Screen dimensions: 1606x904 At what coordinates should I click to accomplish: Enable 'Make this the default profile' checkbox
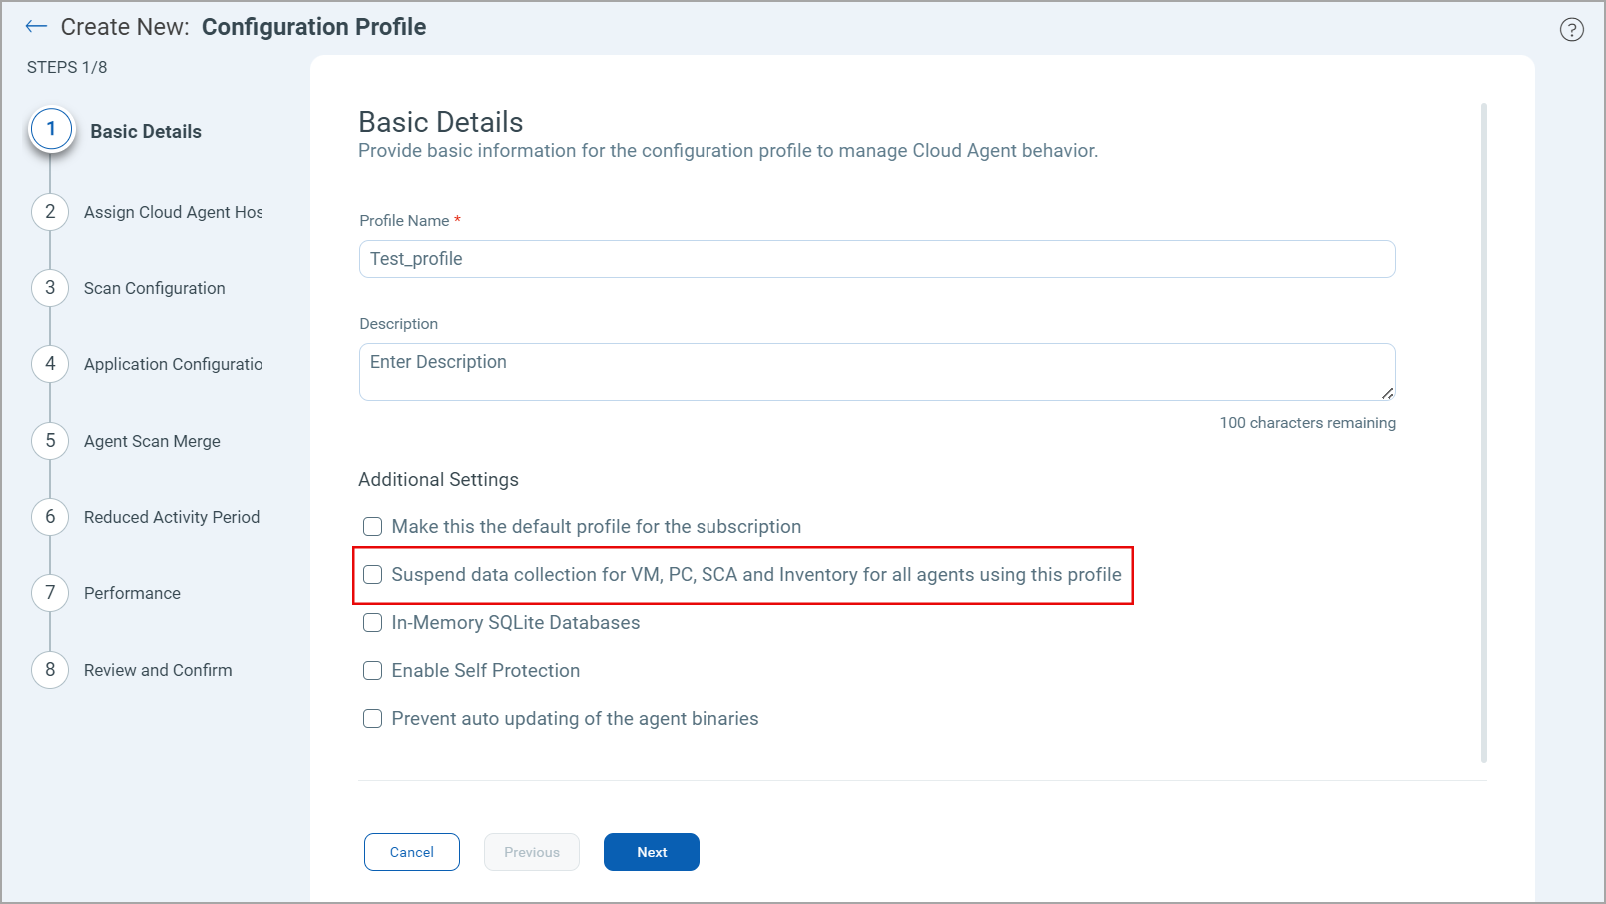click(372, 526)
